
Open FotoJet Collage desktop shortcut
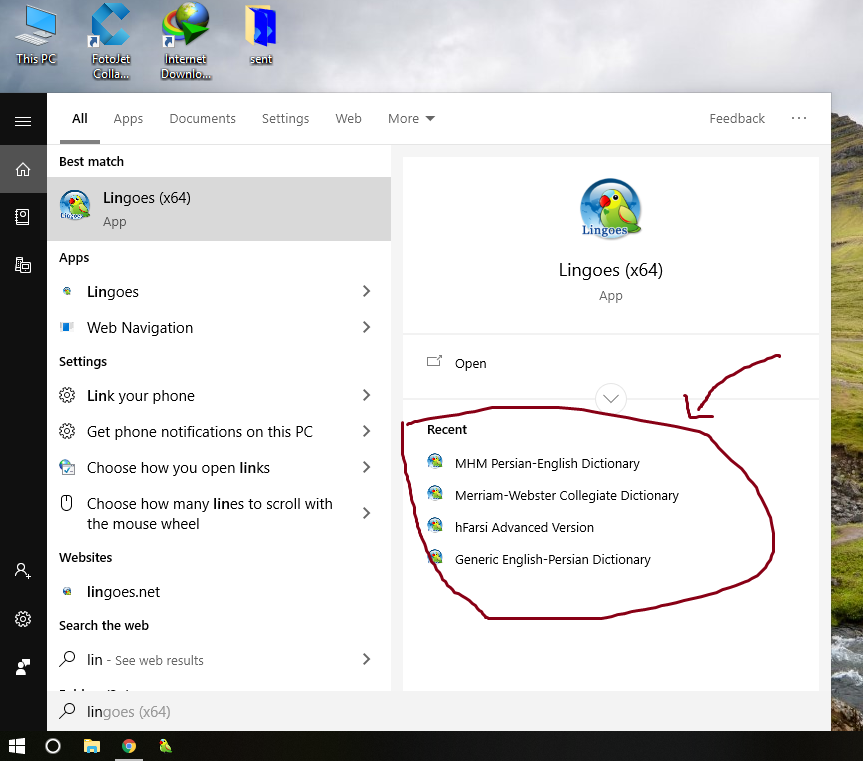pos(111,41)
